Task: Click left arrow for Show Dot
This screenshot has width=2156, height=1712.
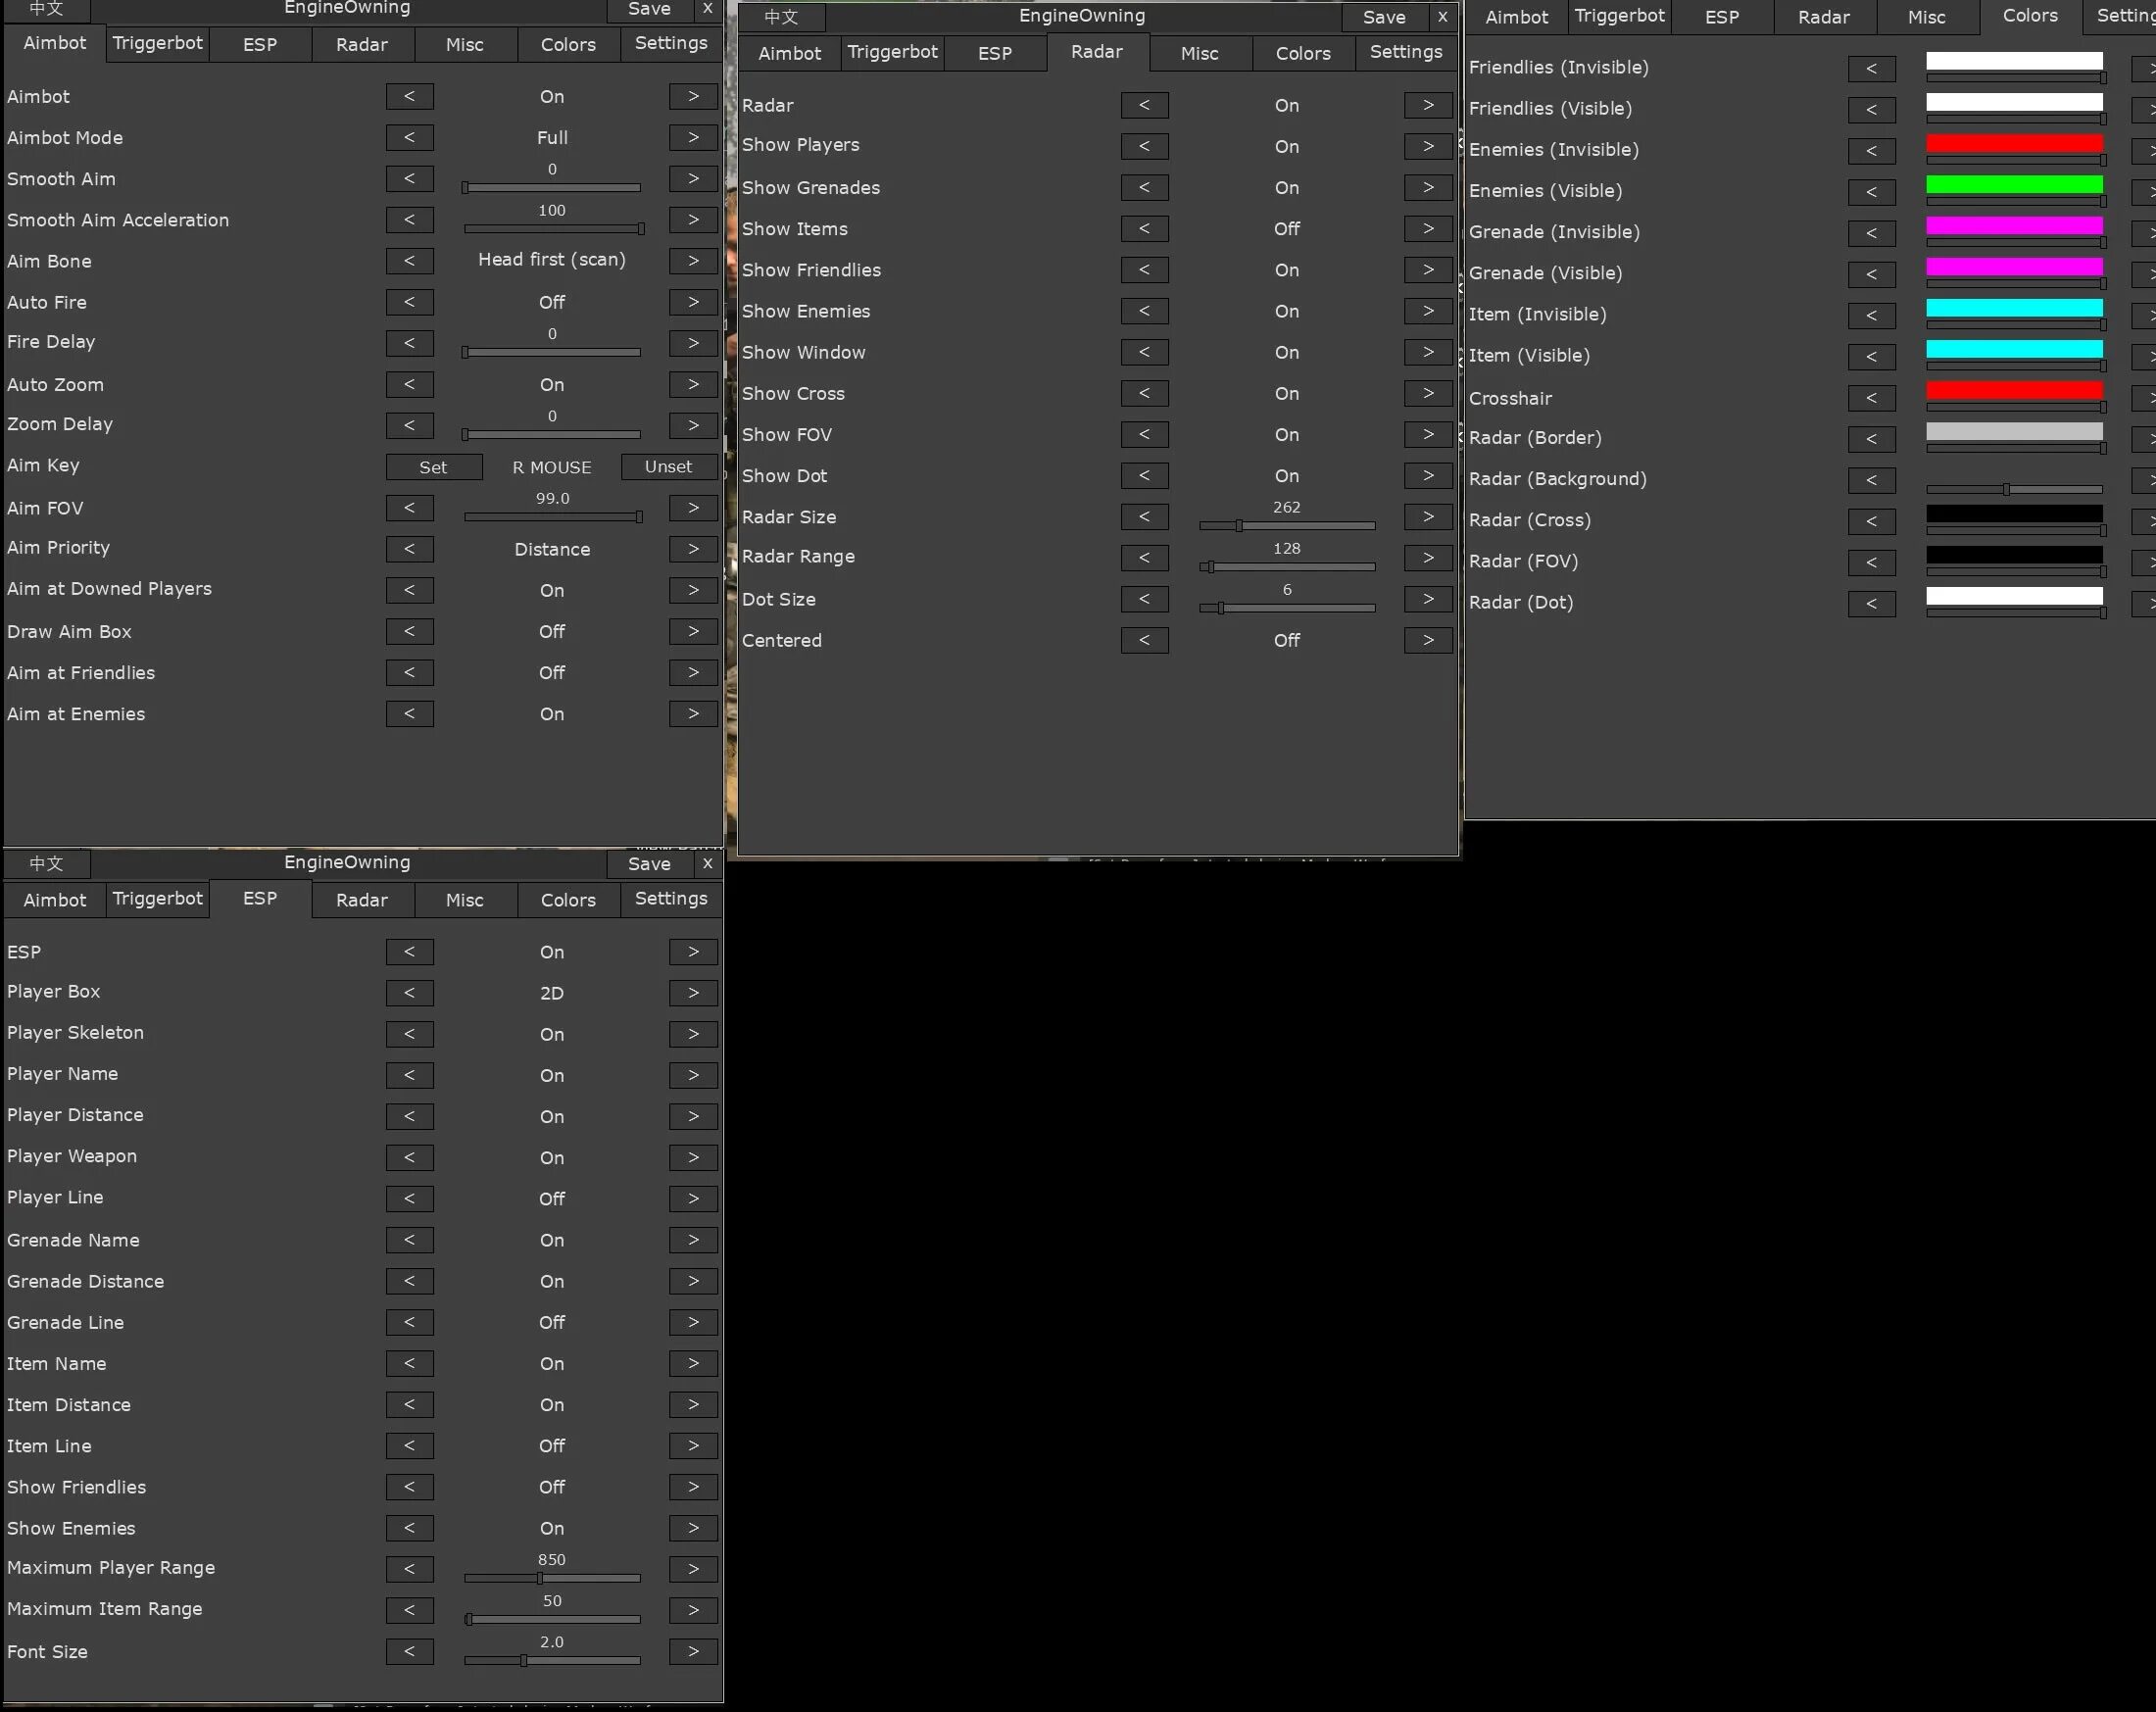Action: (x=1145, y=475)
